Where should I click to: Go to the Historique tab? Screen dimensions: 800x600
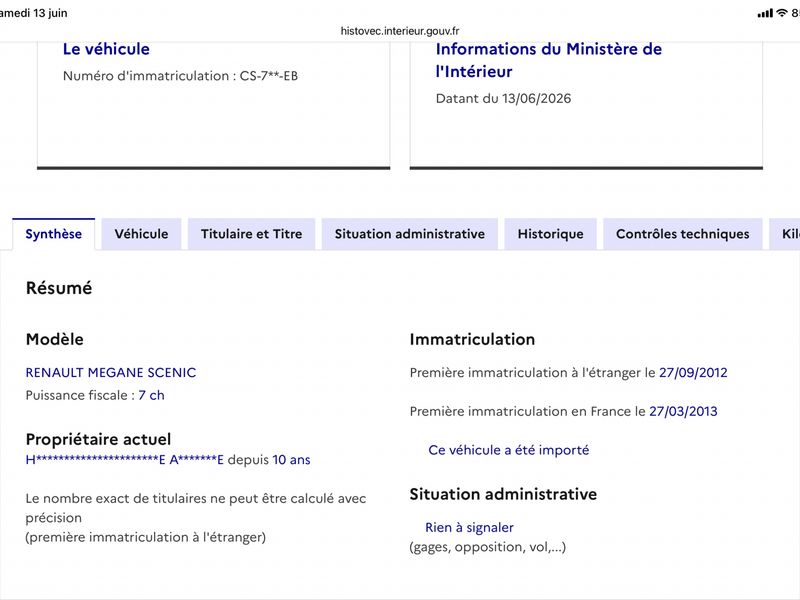point(551,234)
